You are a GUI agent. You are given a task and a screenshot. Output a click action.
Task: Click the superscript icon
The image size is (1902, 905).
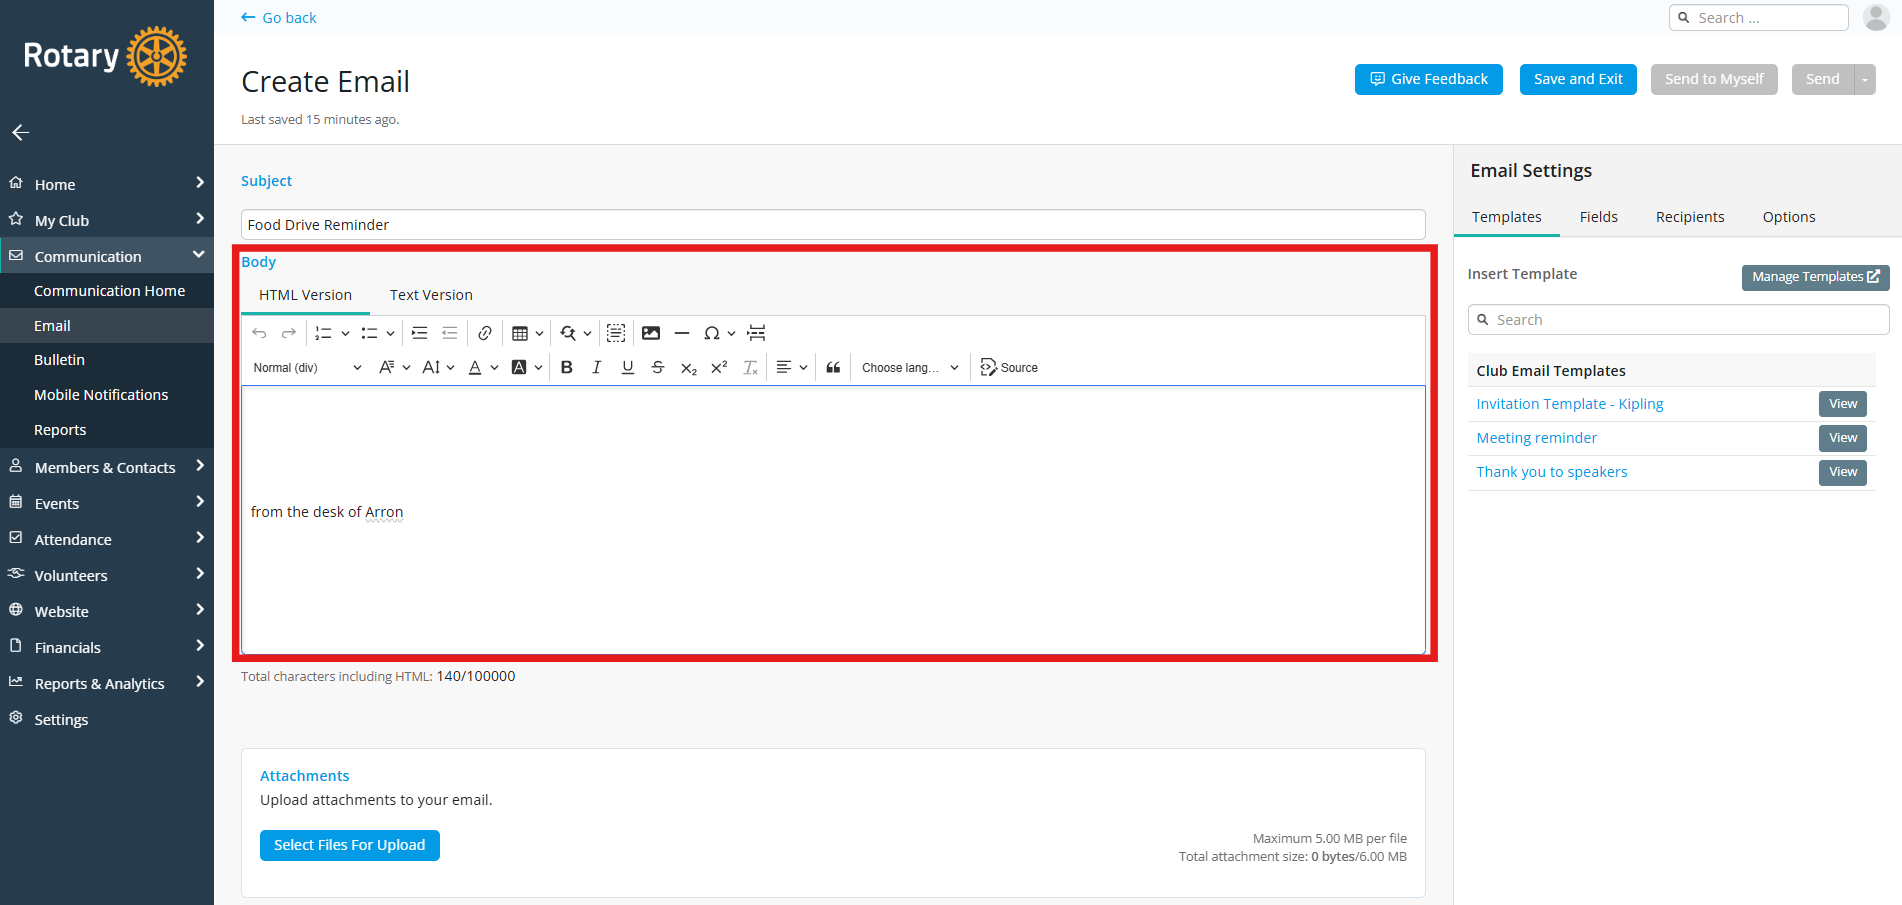point(719,367)
